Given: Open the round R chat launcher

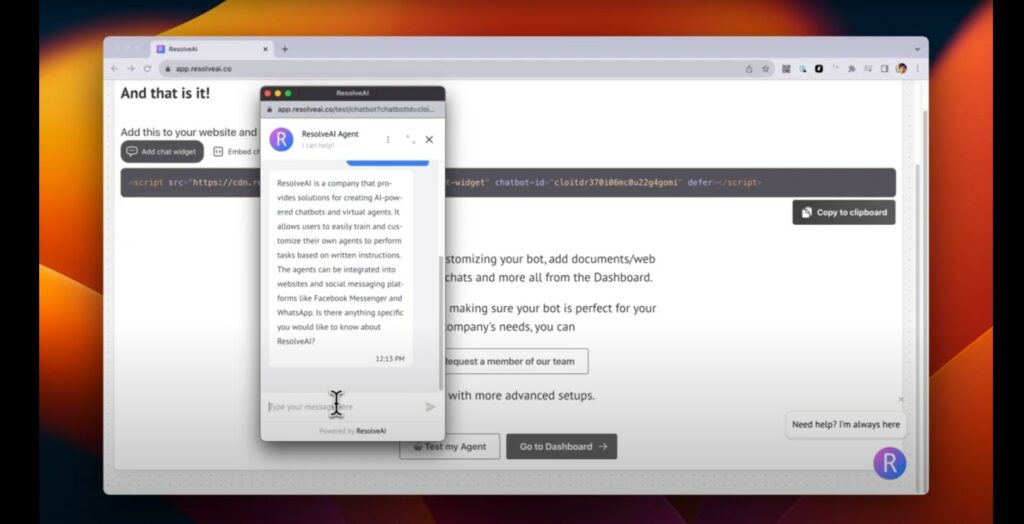Looking at the screenshot, I should 889,463.
